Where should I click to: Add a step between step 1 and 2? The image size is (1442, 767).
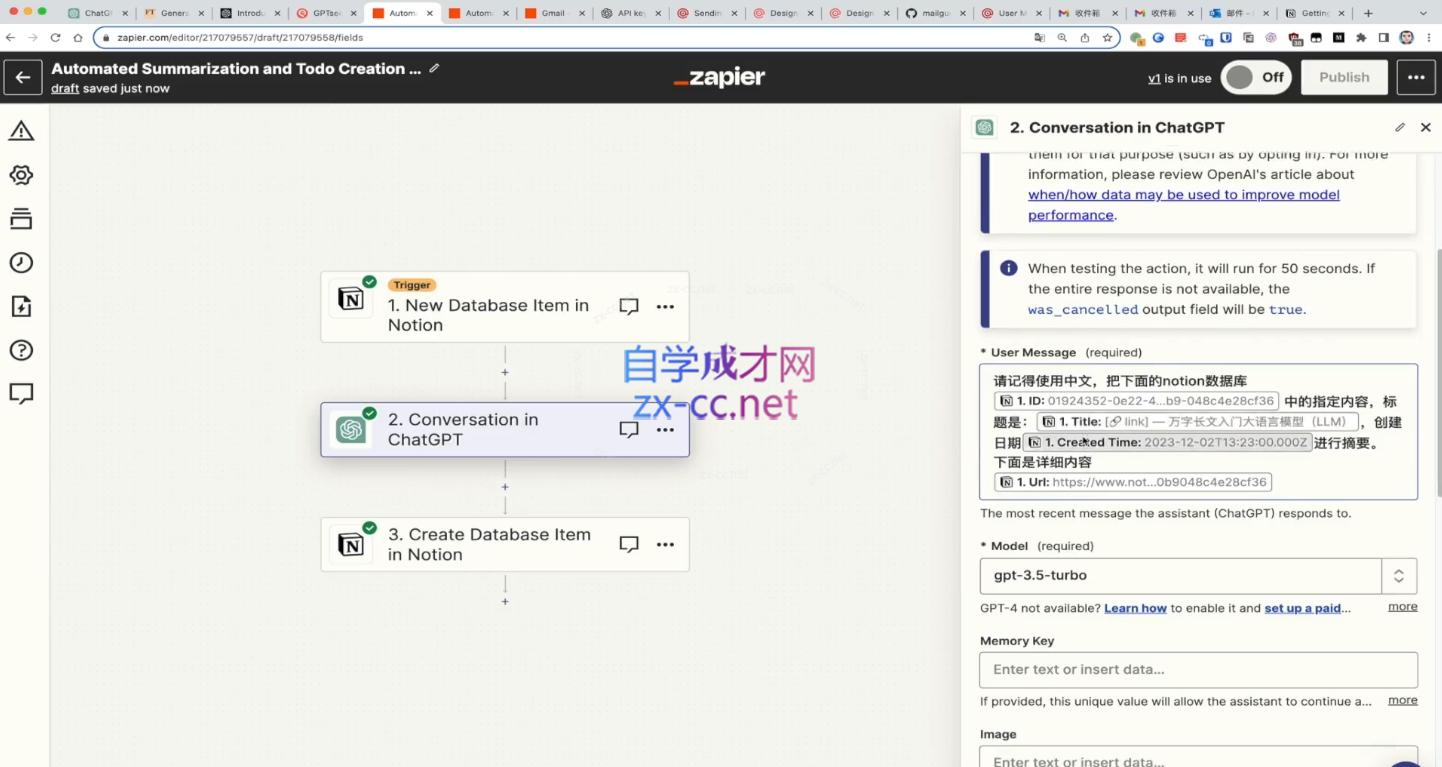pyautogui.click(x=505, y=372)
